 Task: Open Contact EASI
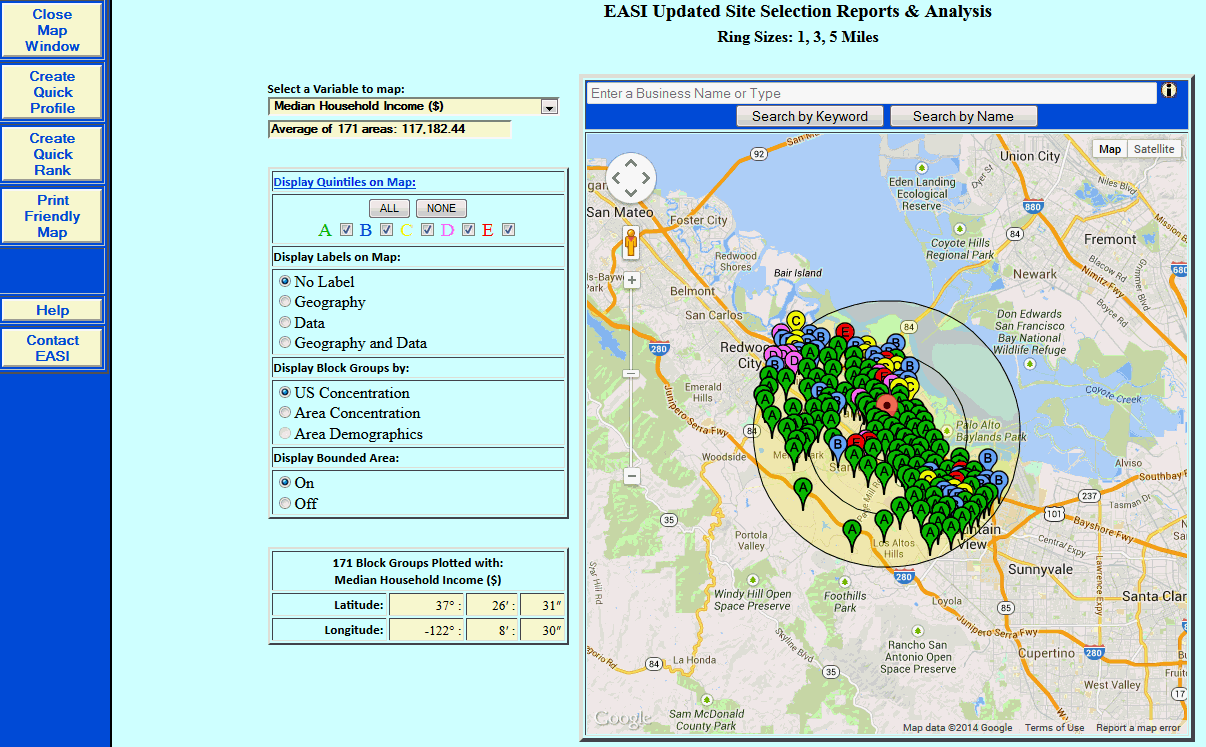point(52,348)
